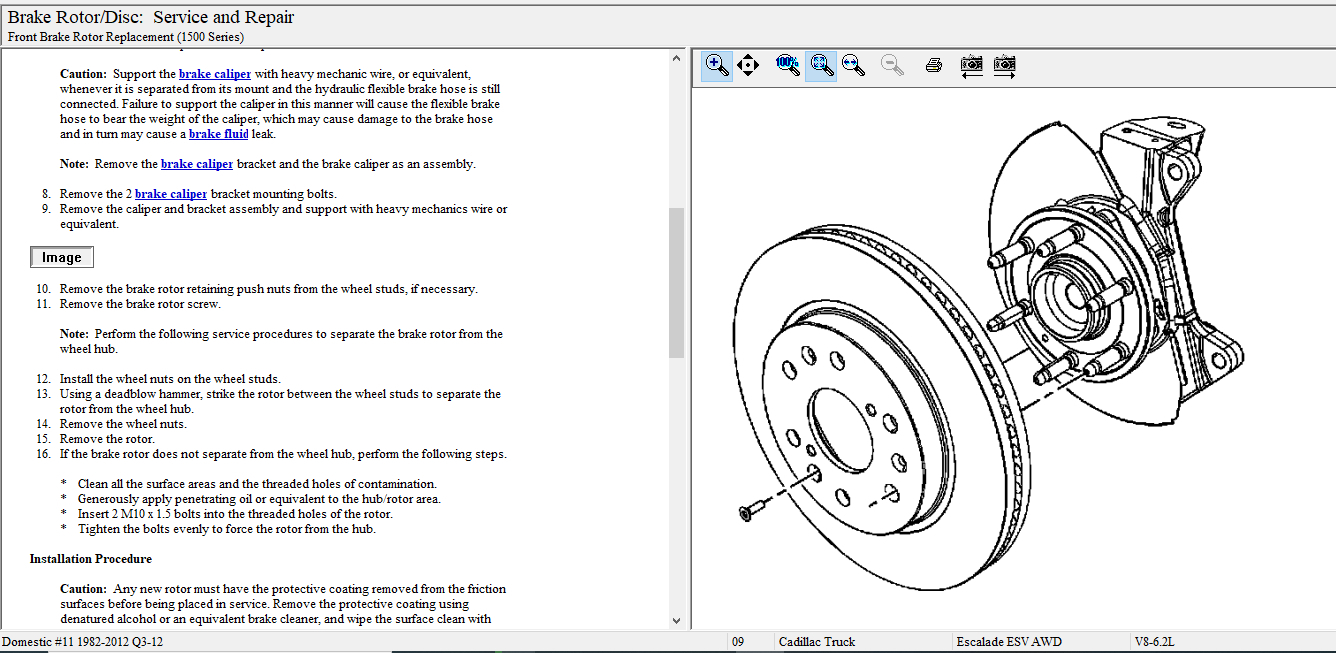The width and height of the screenshot is (1336, 653).
Task: Set diagram zoom to 100%
Action: (x=788, y=66)
